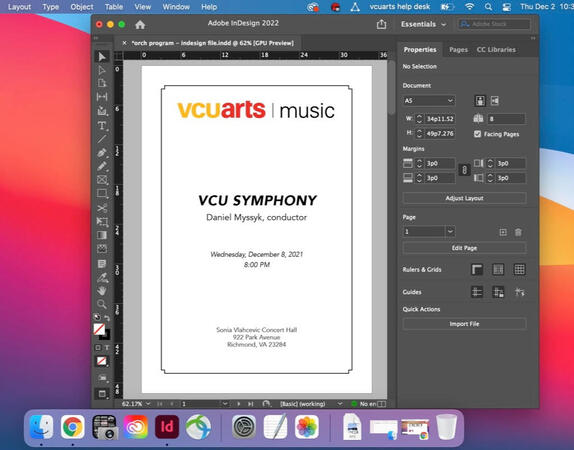Toggle show baseline grid button

pyautogui.click(x=498, y=269)
